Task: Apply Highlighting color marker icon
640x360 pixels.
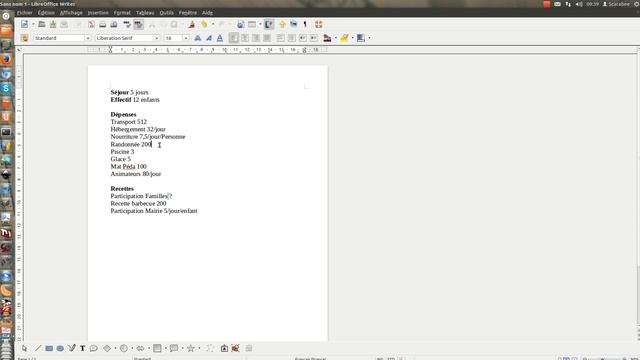Action: (344, 38)
